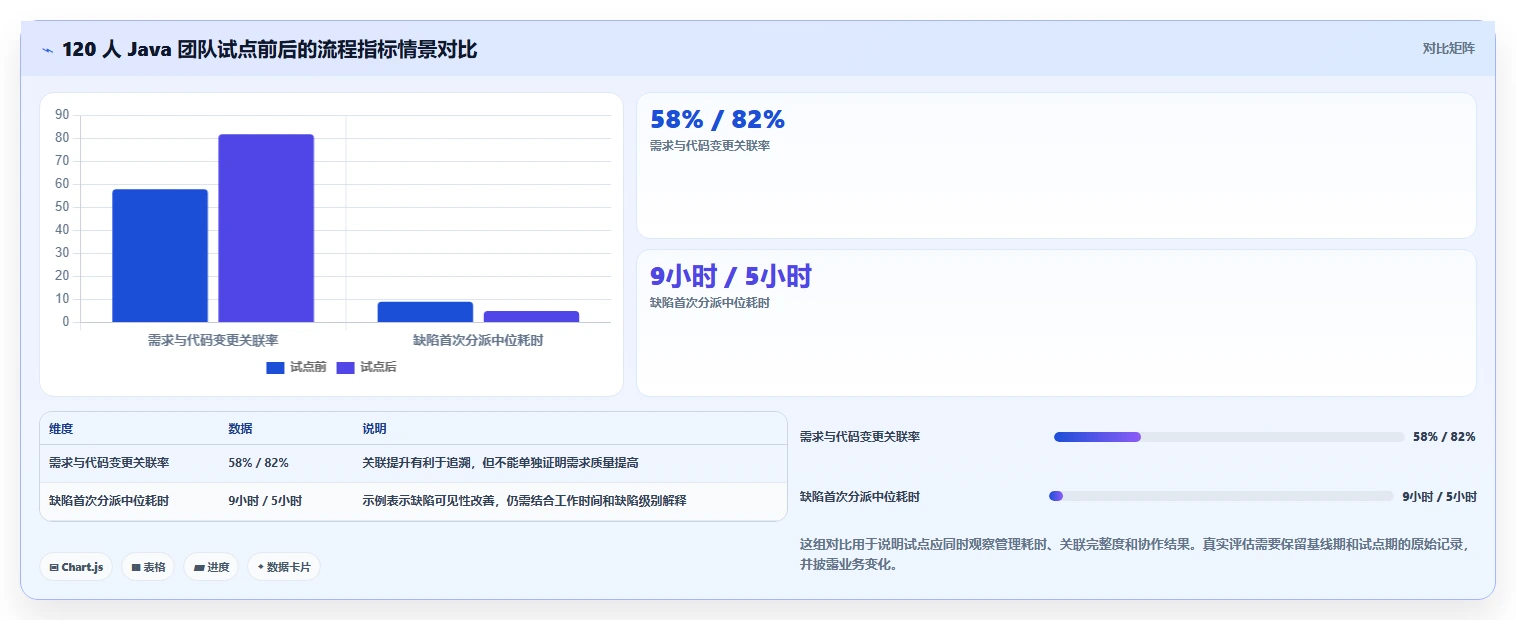
Task: Click the 9小时 / 5小时 data card value
Action: (x=730, y=276)
